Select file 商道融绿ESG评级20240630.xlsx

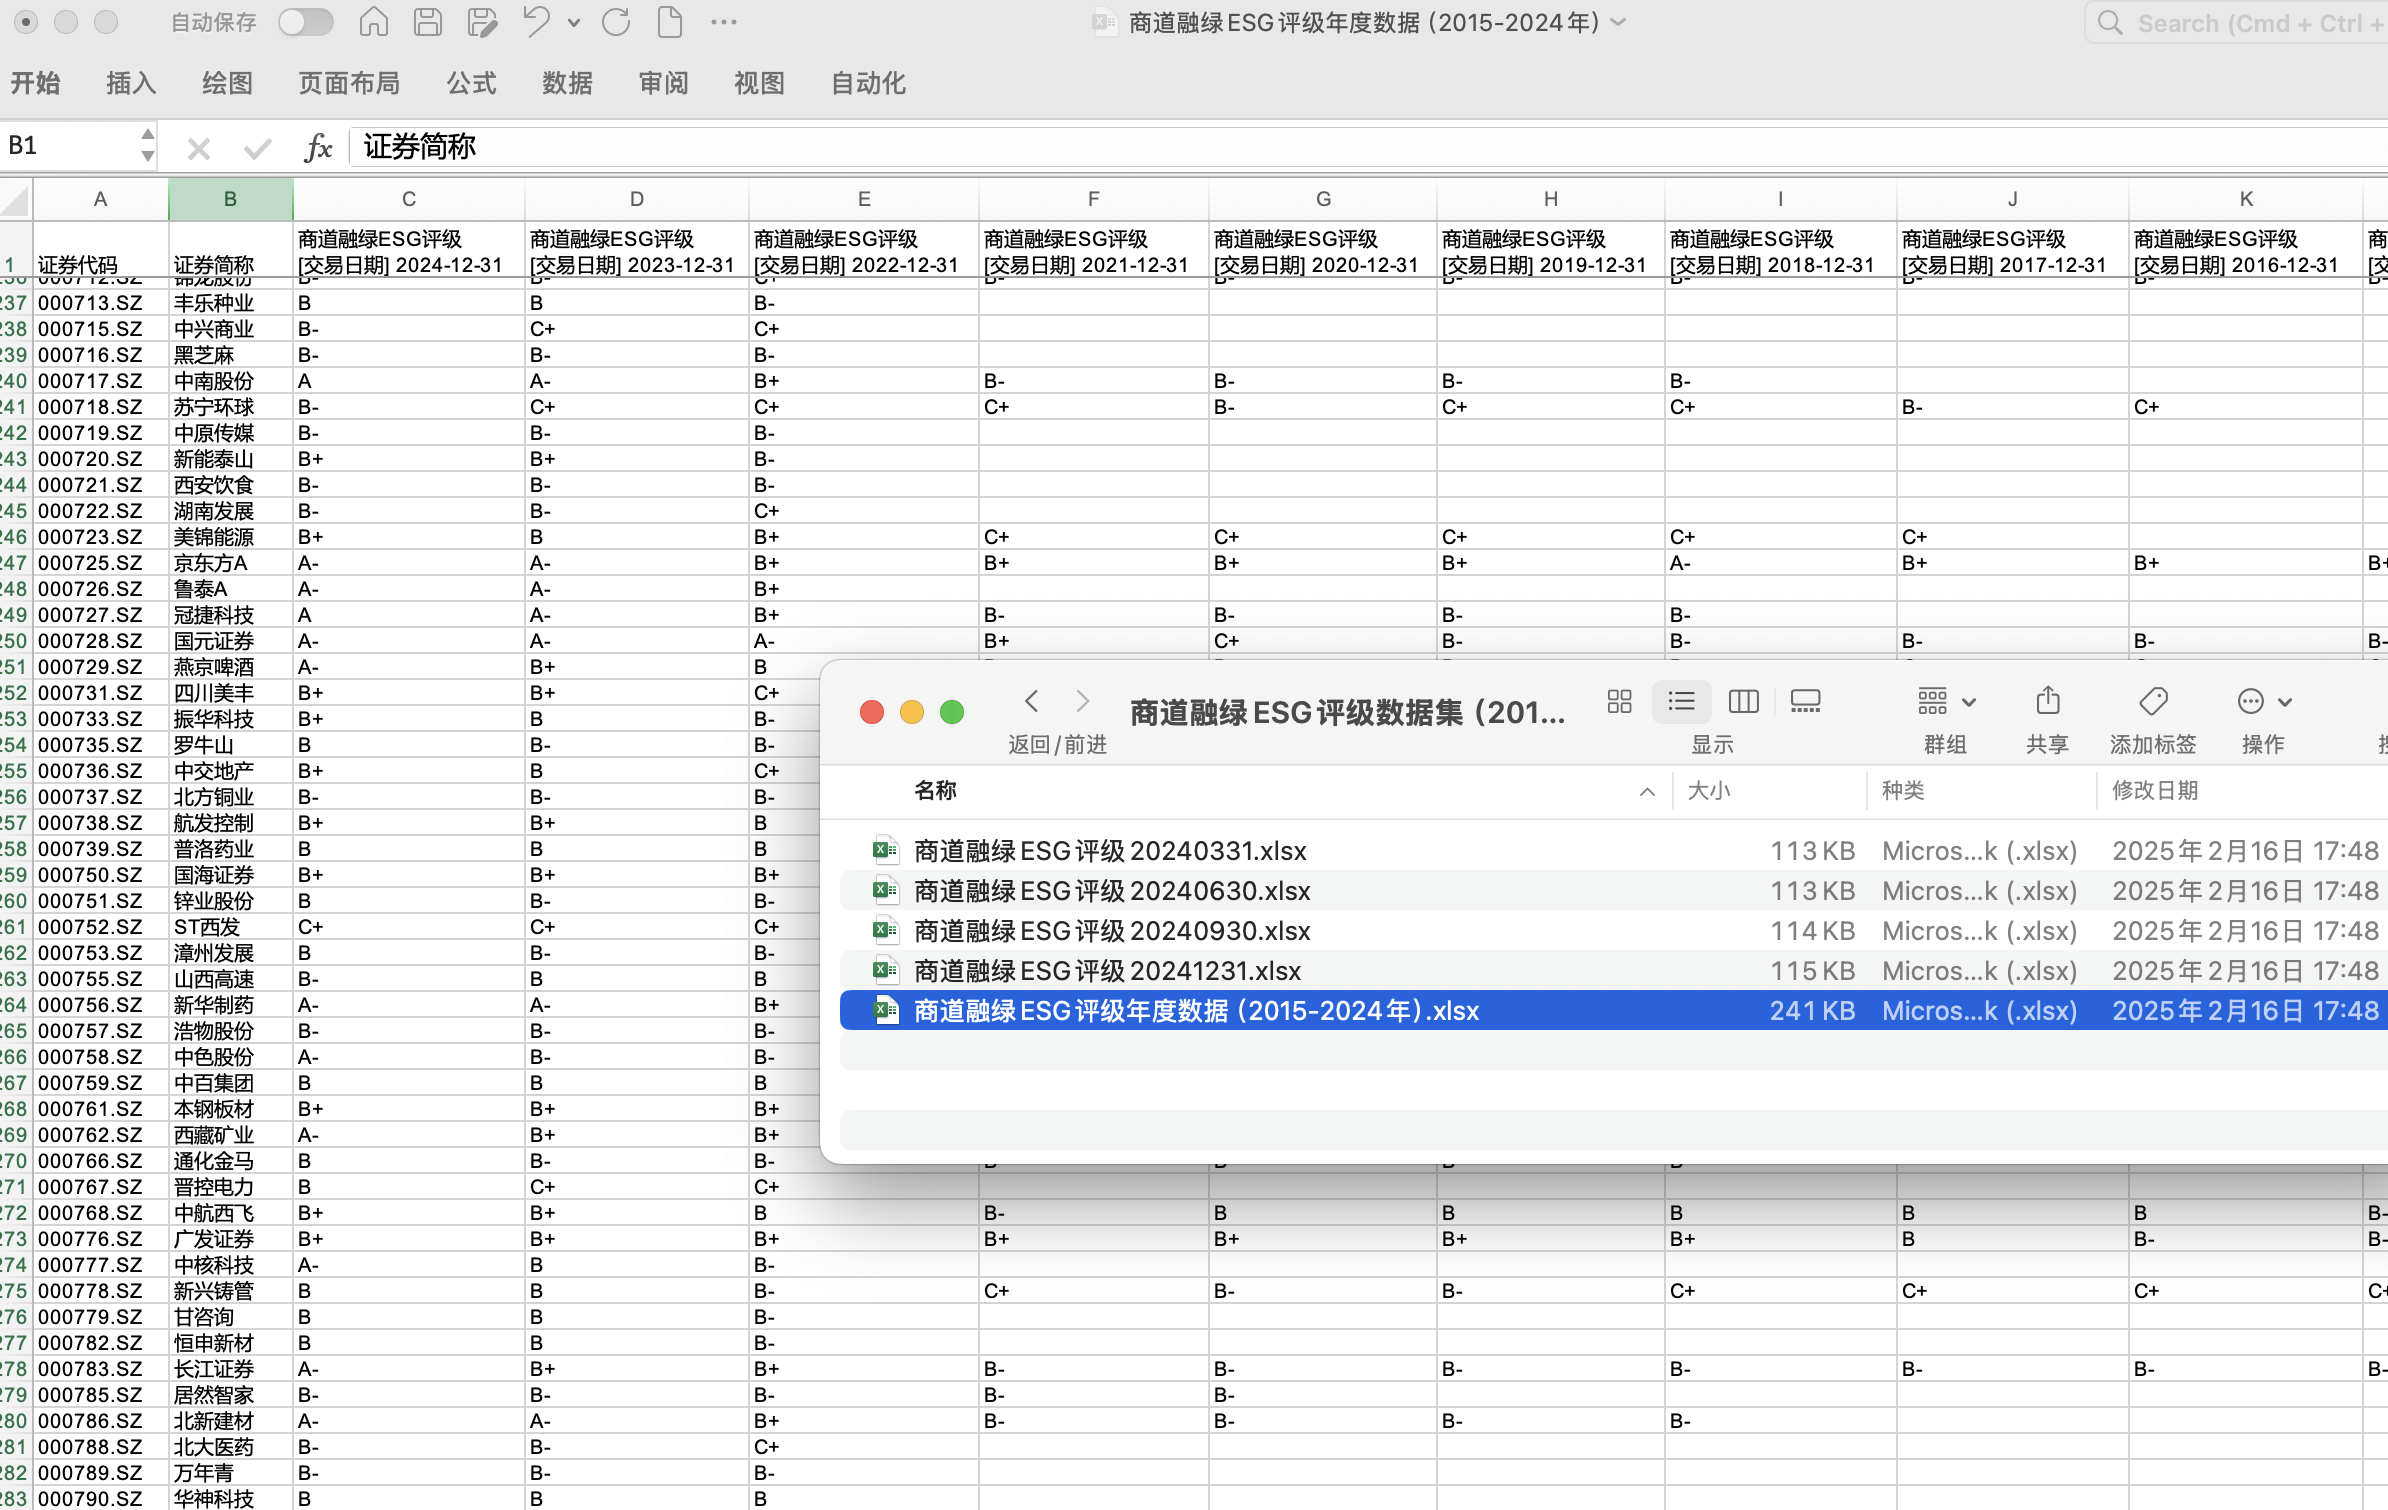[x=1111, y=891]
